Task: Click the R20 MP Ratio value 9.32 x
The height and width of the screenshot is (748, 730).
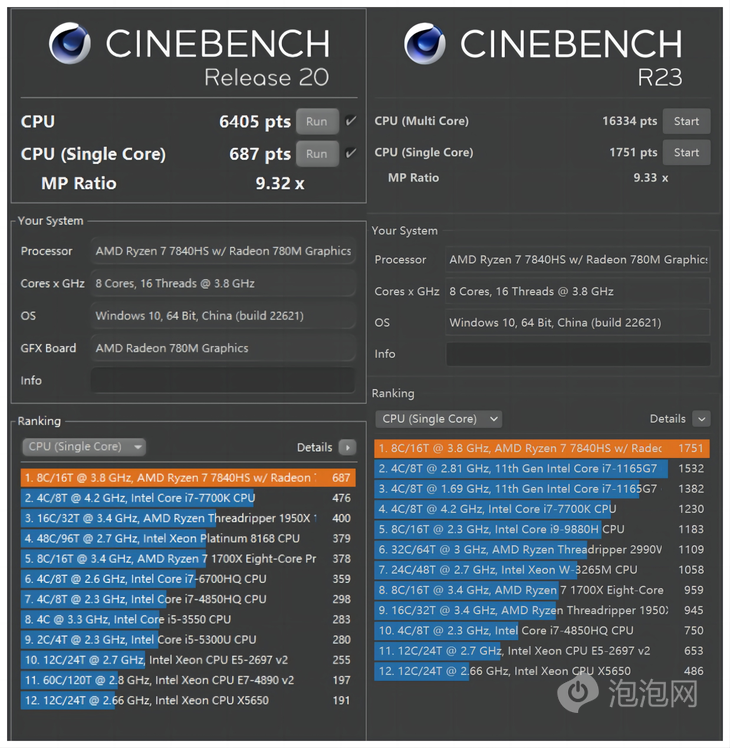Action: point(280,184)
